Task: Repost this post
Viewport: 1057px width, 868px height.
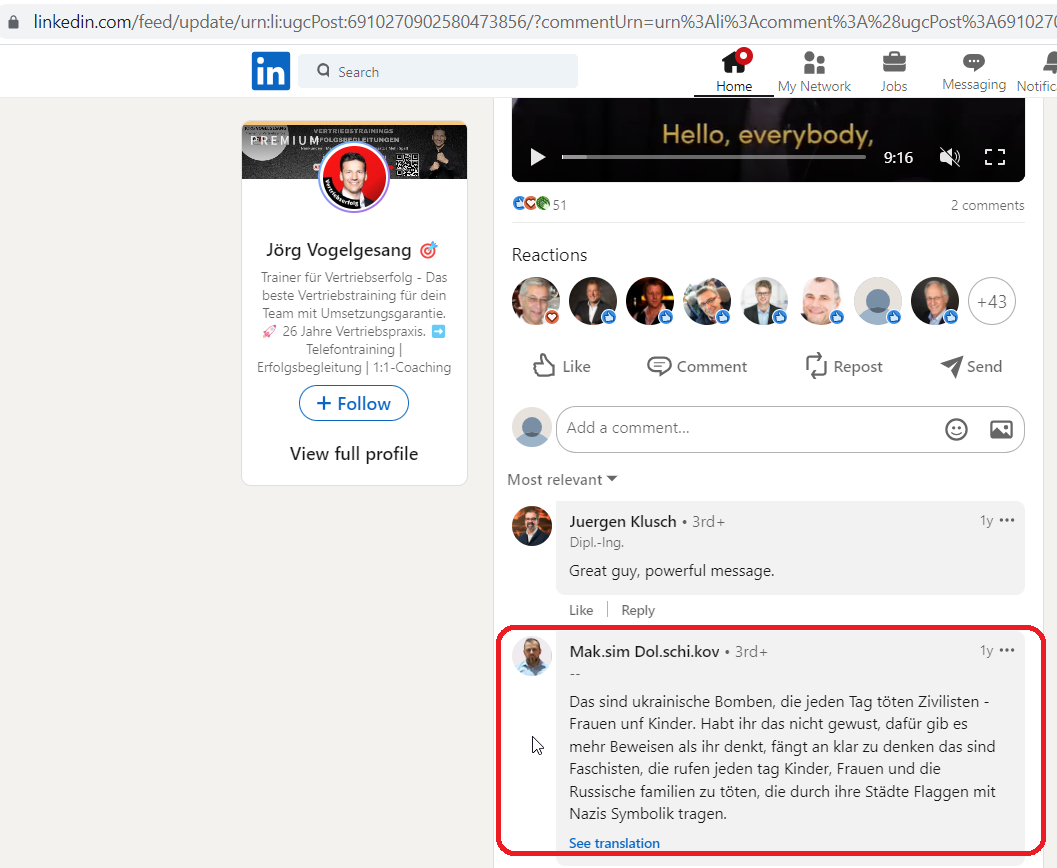Action: point(844,366)
